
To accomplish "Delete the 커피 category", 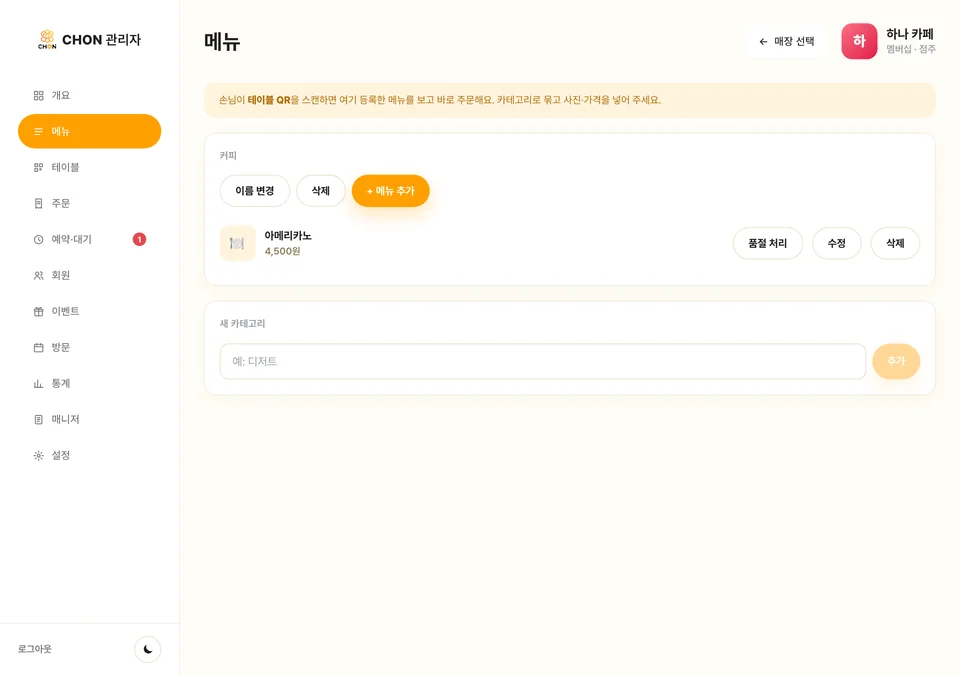I will pos(321,191).
